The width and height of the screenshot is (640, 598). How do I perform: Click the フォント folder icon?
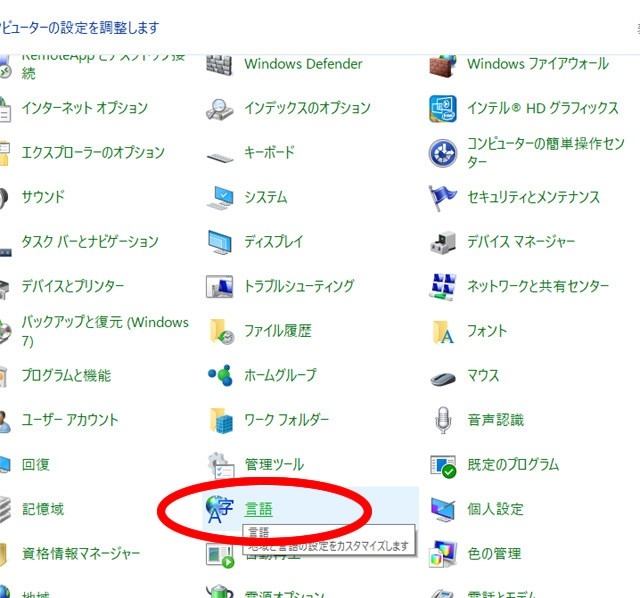pyautogui.click(x=443, y=331)
